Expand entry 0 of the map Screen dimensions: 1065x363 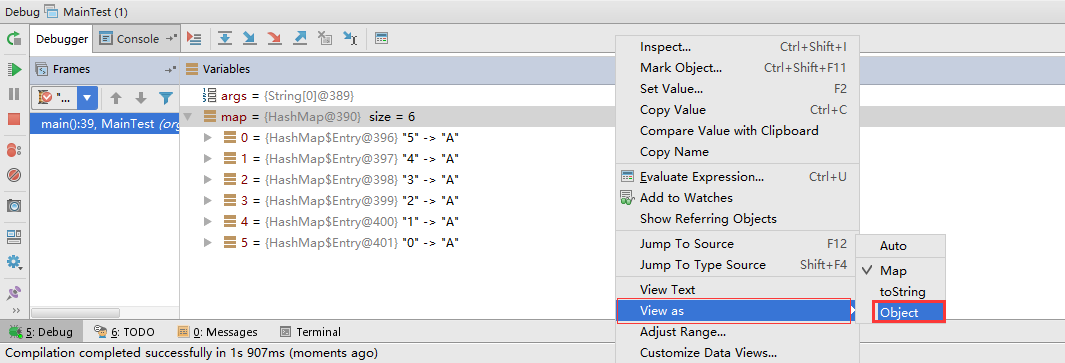(x=209, y=138)
